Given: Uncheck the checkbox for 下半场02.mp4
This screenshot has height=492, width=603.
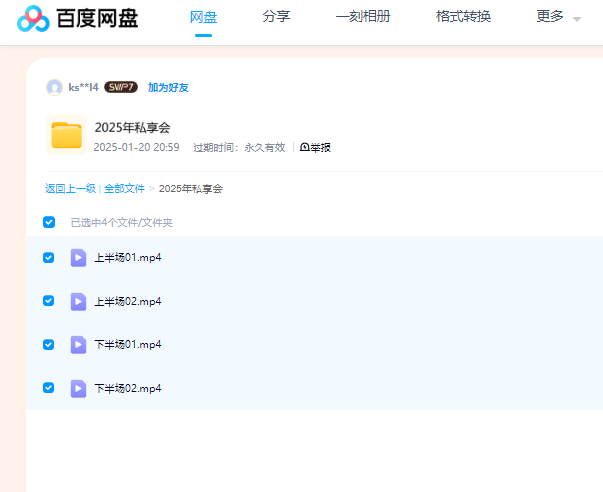Looking at the screenshot, I should click(x=48, y=387).
